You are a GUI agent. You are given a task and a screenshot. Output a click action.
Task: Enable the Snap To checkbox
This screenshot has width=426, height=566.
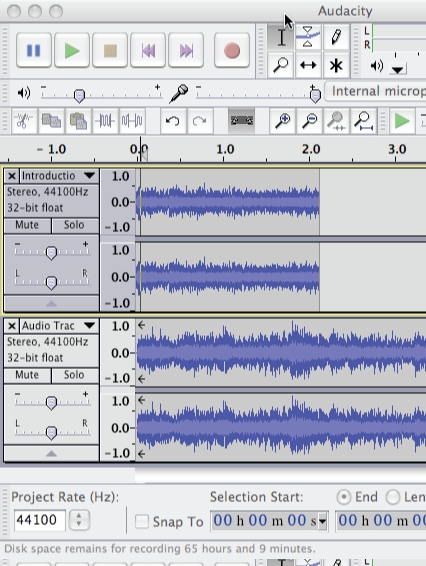tap(142, 522)
